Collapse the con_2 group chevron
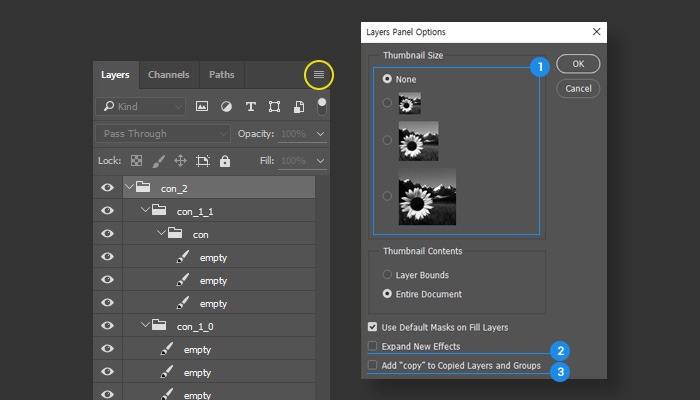The height and width of the screenshot is (400, 700). 129,187
